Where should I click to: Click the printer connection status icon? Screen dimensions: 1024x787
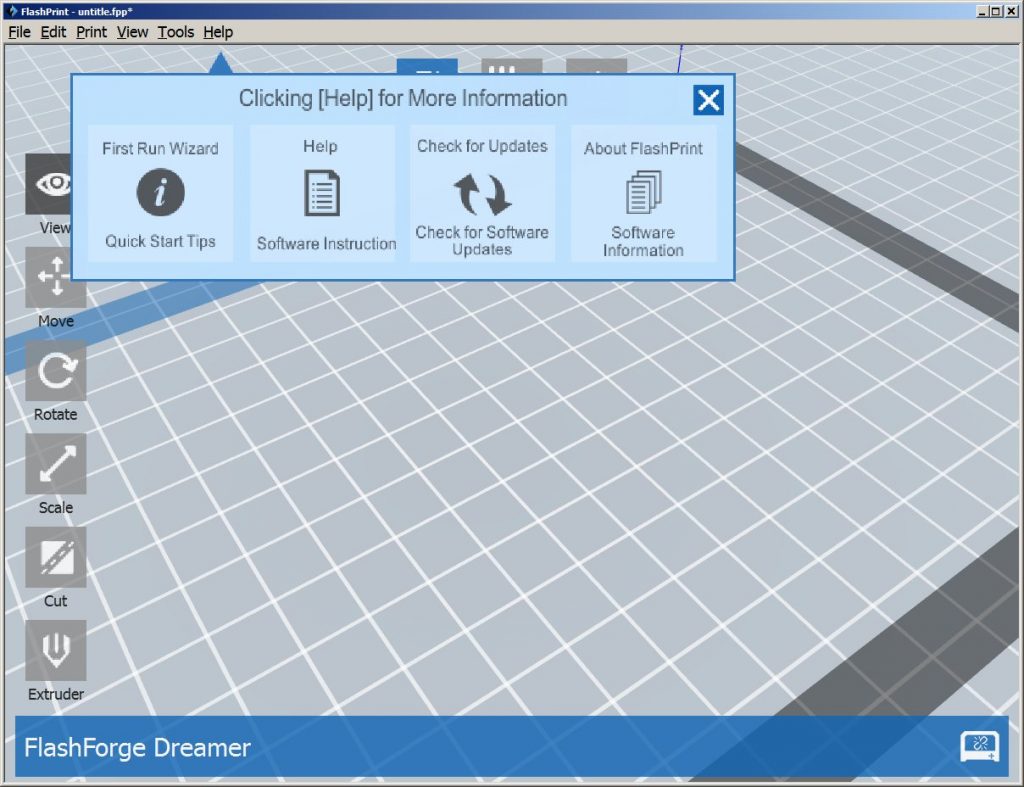tap(979, 747)
